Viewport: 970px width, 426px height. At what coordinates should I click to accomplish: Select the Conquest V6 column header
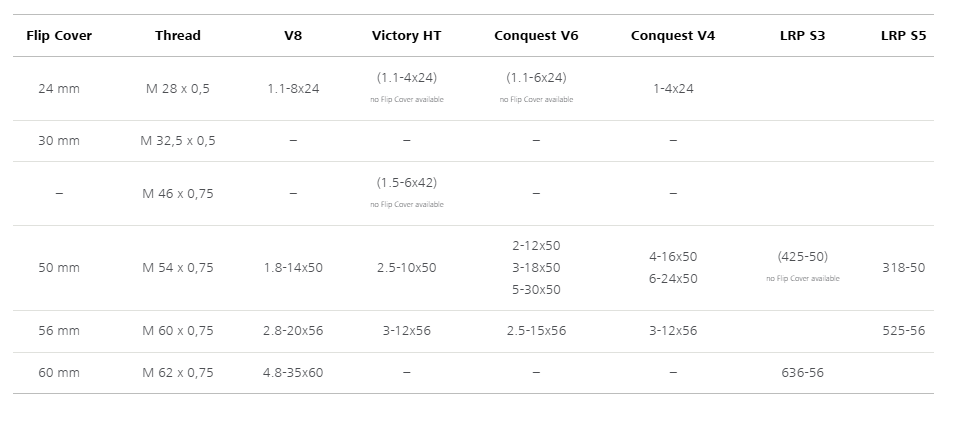[536, 36]
